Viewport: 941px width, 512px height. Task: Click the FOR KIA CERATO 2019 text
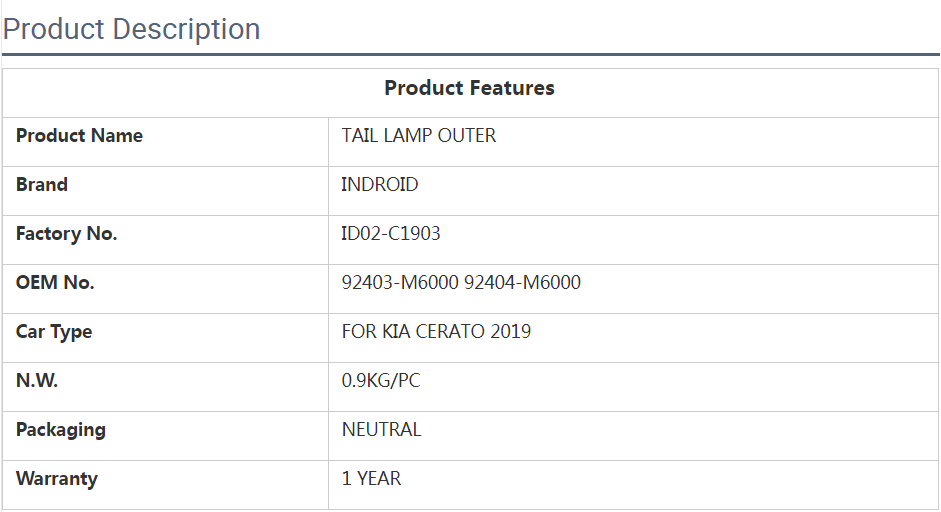point(435,332)
